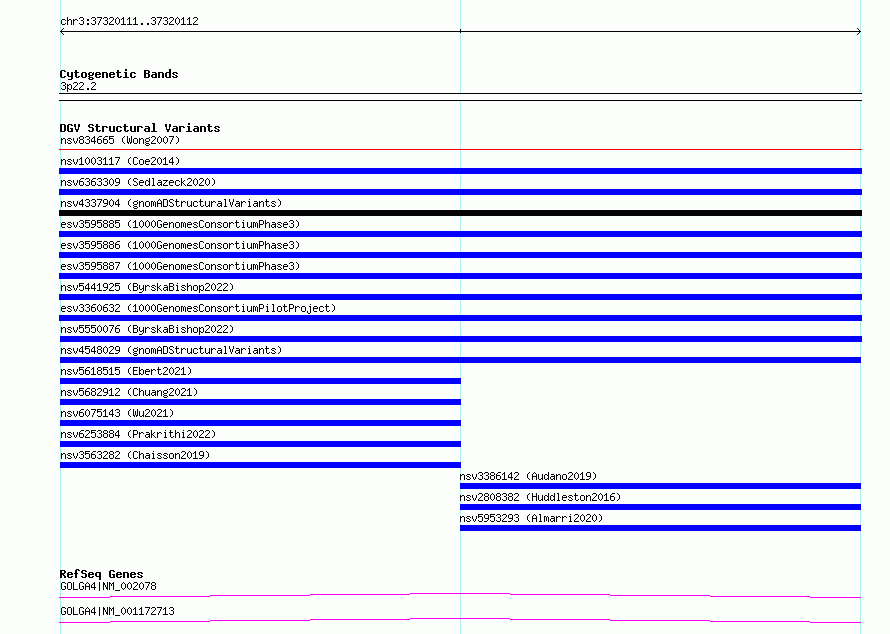Image resolution: width=890 pixels, height=634 pixels.
Task: Open variant nsv4548029 (gnomADStructuralVariants)
Action: (x=171, y=350)
